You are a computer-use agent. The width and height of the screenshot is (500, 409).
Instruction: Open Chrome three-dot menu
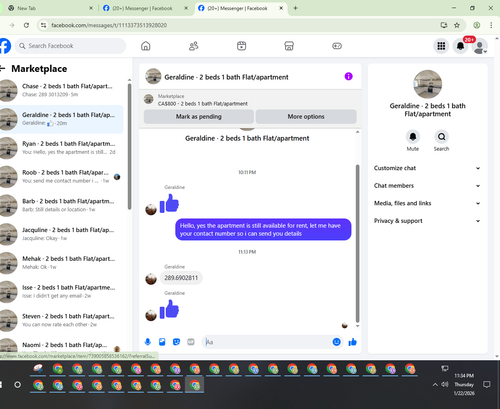coord(491,25)
